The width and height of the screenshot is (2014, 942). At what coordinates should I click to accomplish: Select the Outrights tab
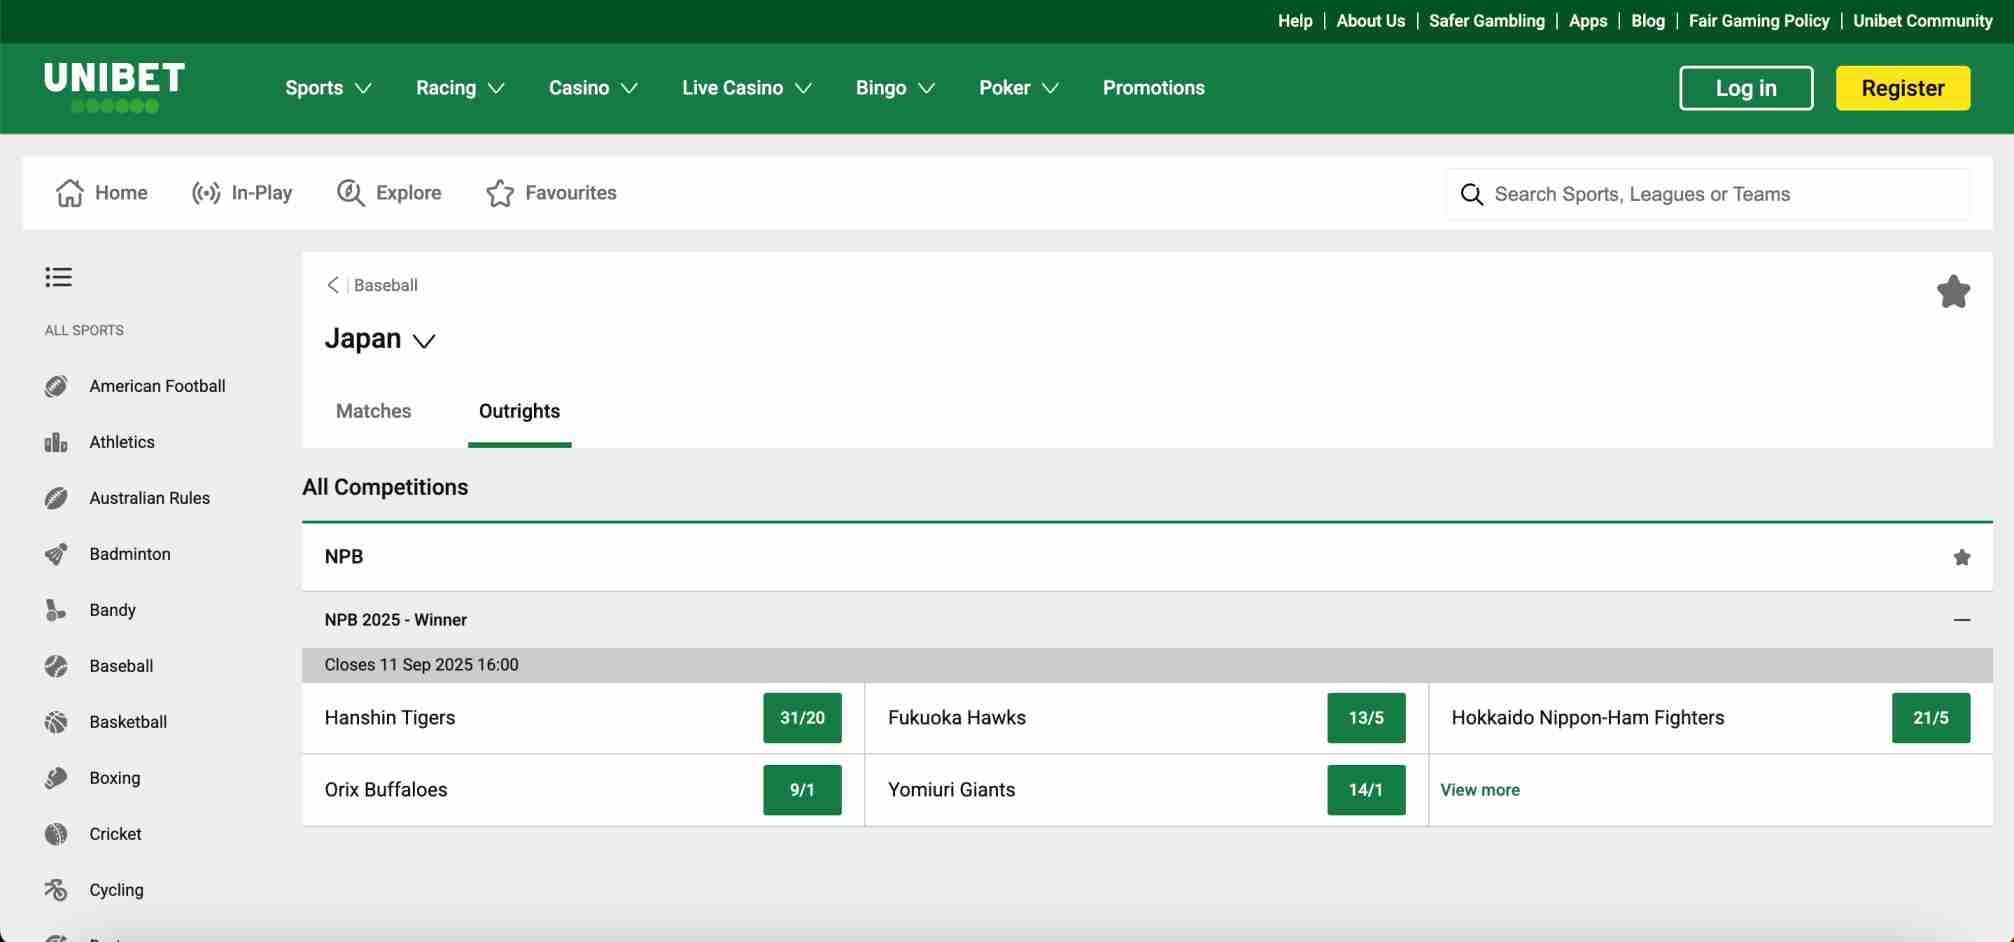pos(519,411)
